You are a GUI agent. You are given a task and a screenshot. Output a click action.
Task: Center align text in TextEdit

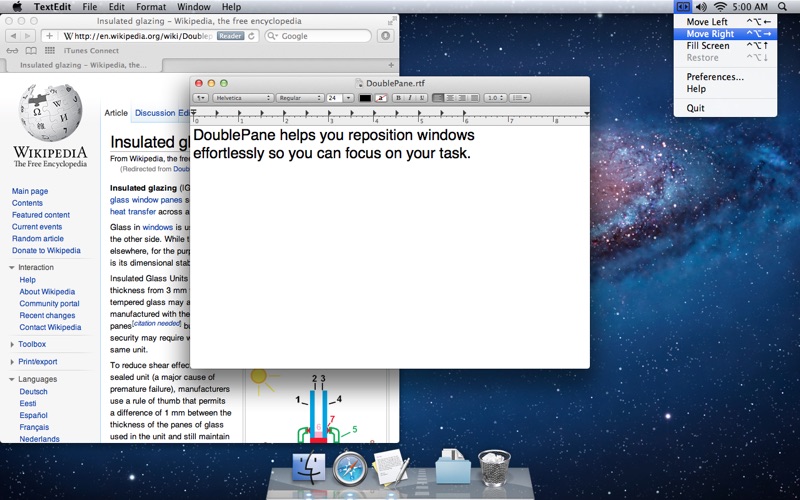449,98
